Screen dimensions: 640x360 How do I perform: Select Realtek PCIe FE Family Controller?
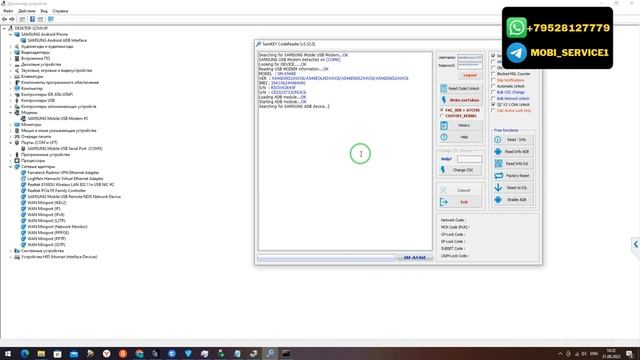[57, 191]
